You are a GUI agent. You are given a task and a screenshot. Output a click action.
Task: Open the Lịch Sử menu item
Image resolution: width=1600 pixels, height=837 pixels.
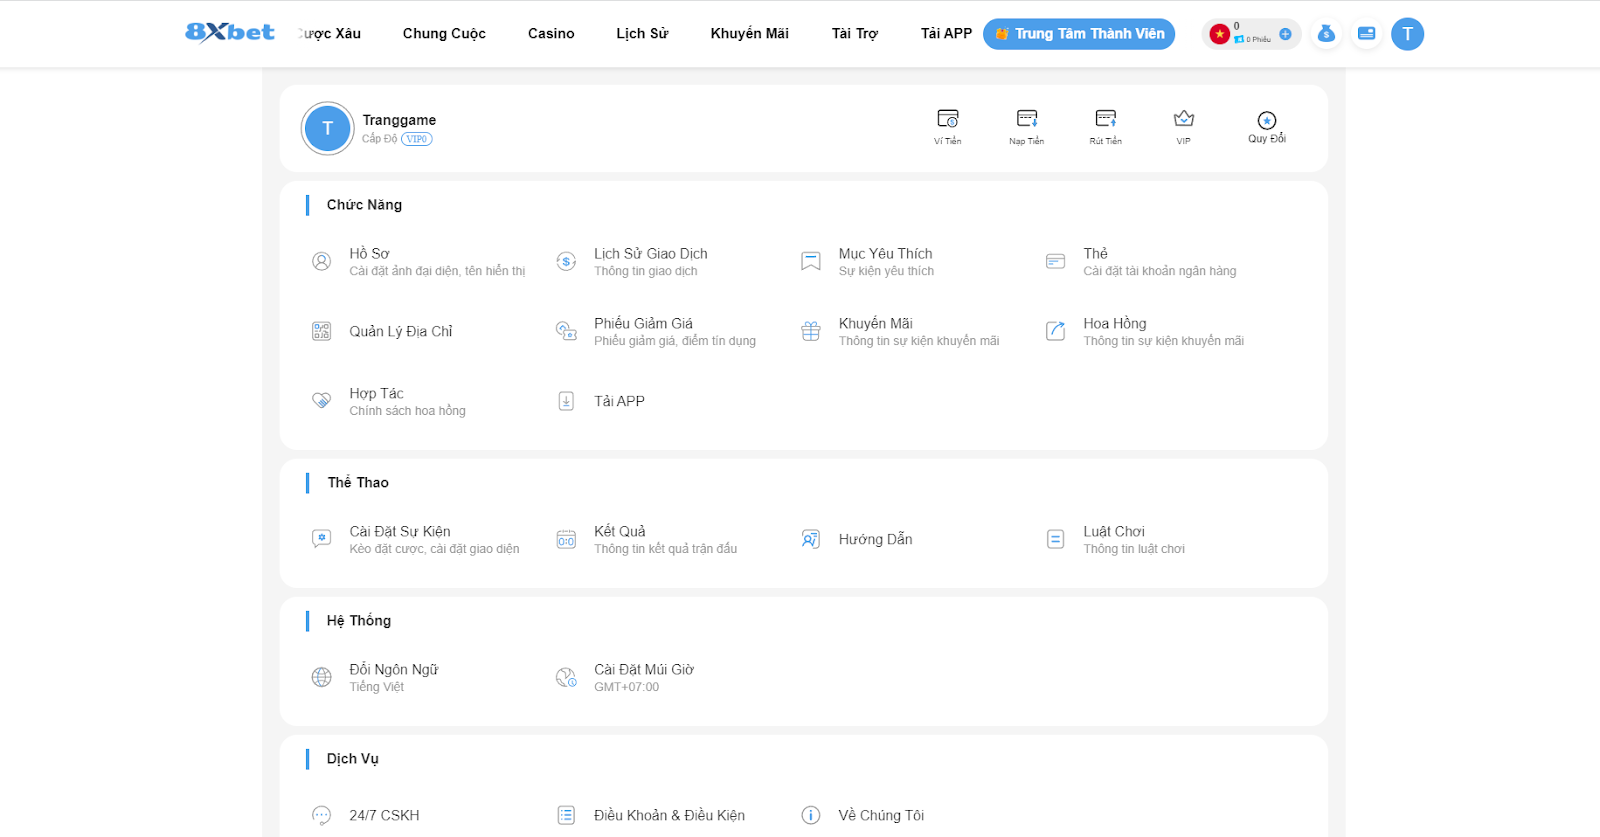pos(642,34)
